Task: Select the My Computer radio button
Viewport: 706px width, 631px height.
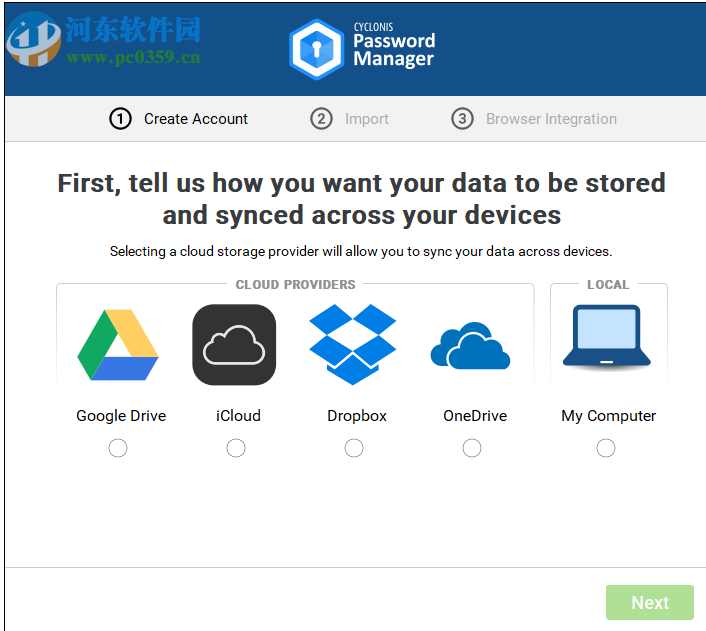Action: (606, 448)
